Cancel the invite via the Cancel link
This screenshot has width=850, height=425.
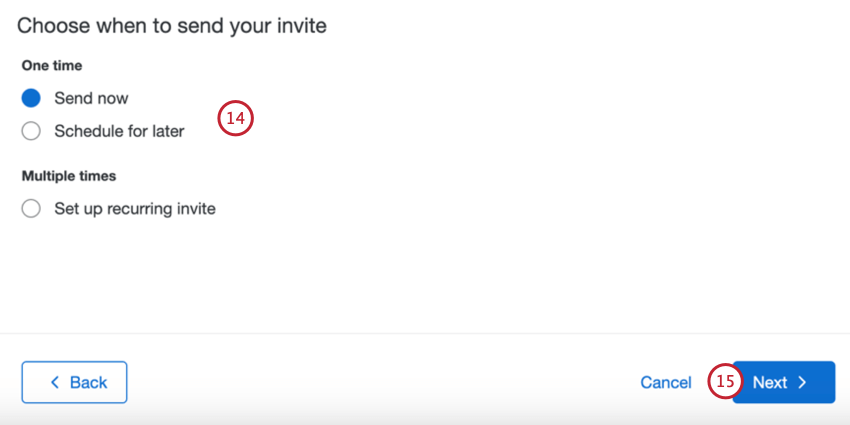coord(666,383)
